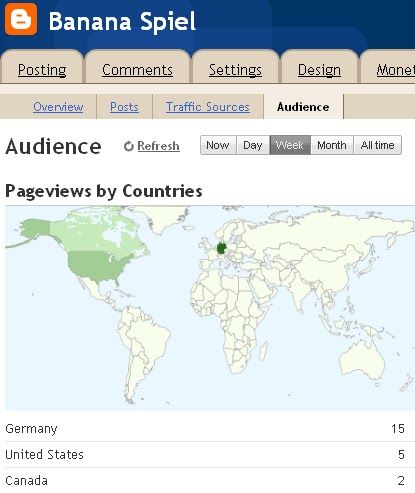The image size is (415, 493).
Task: Switch time range to Month
Action: (332, 145)
